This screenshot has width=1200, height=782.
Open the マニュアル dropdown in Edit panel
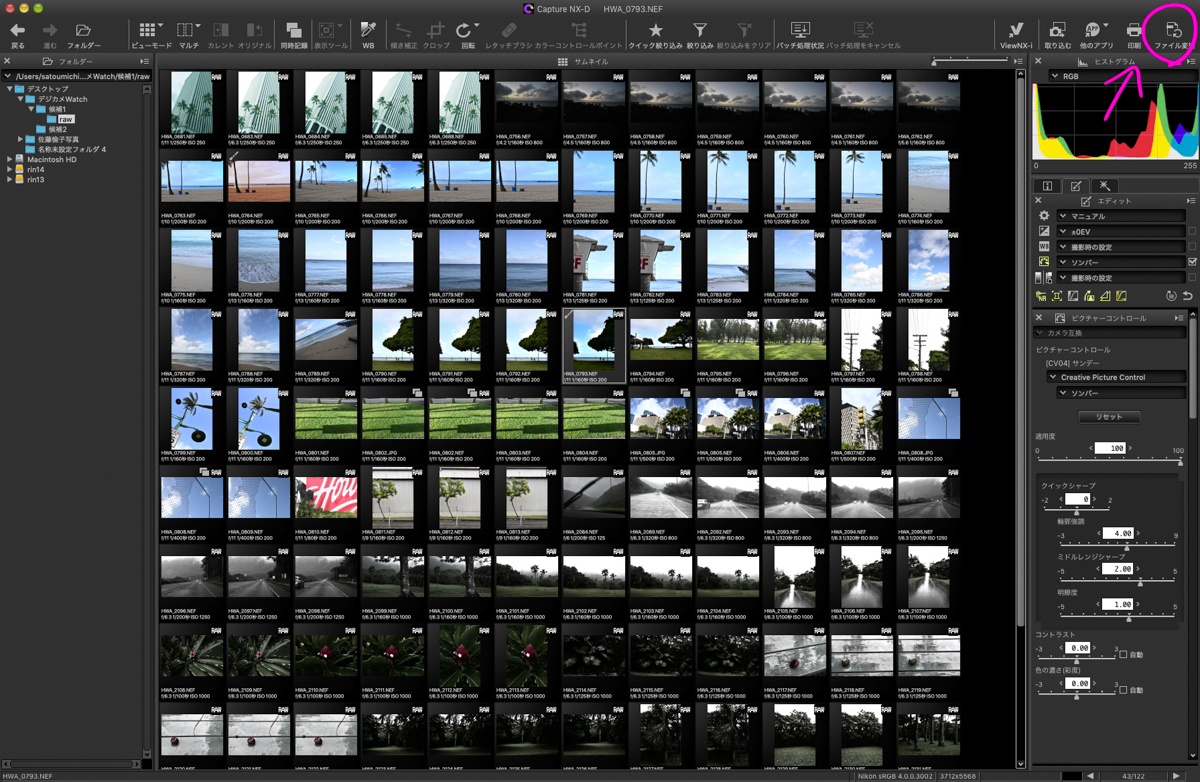(x=1120, y=216)
